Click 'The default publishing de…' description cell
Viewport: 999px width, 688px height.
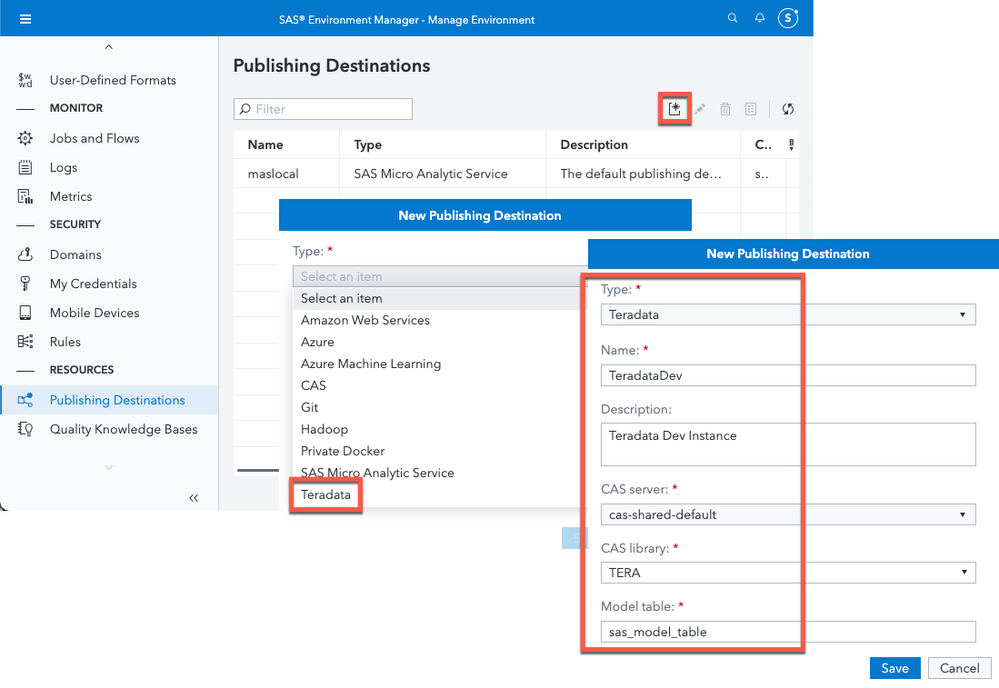[x=641, y=174]
